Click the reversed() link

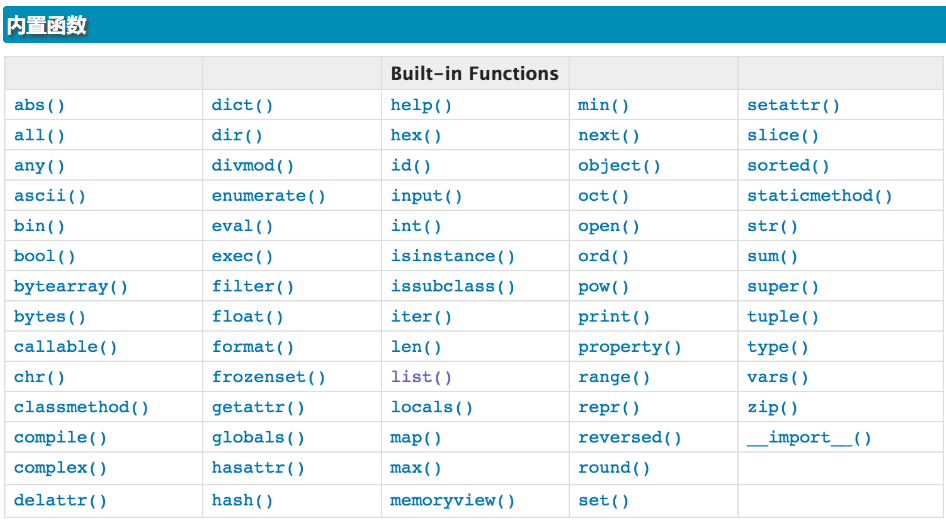[629, 437]
